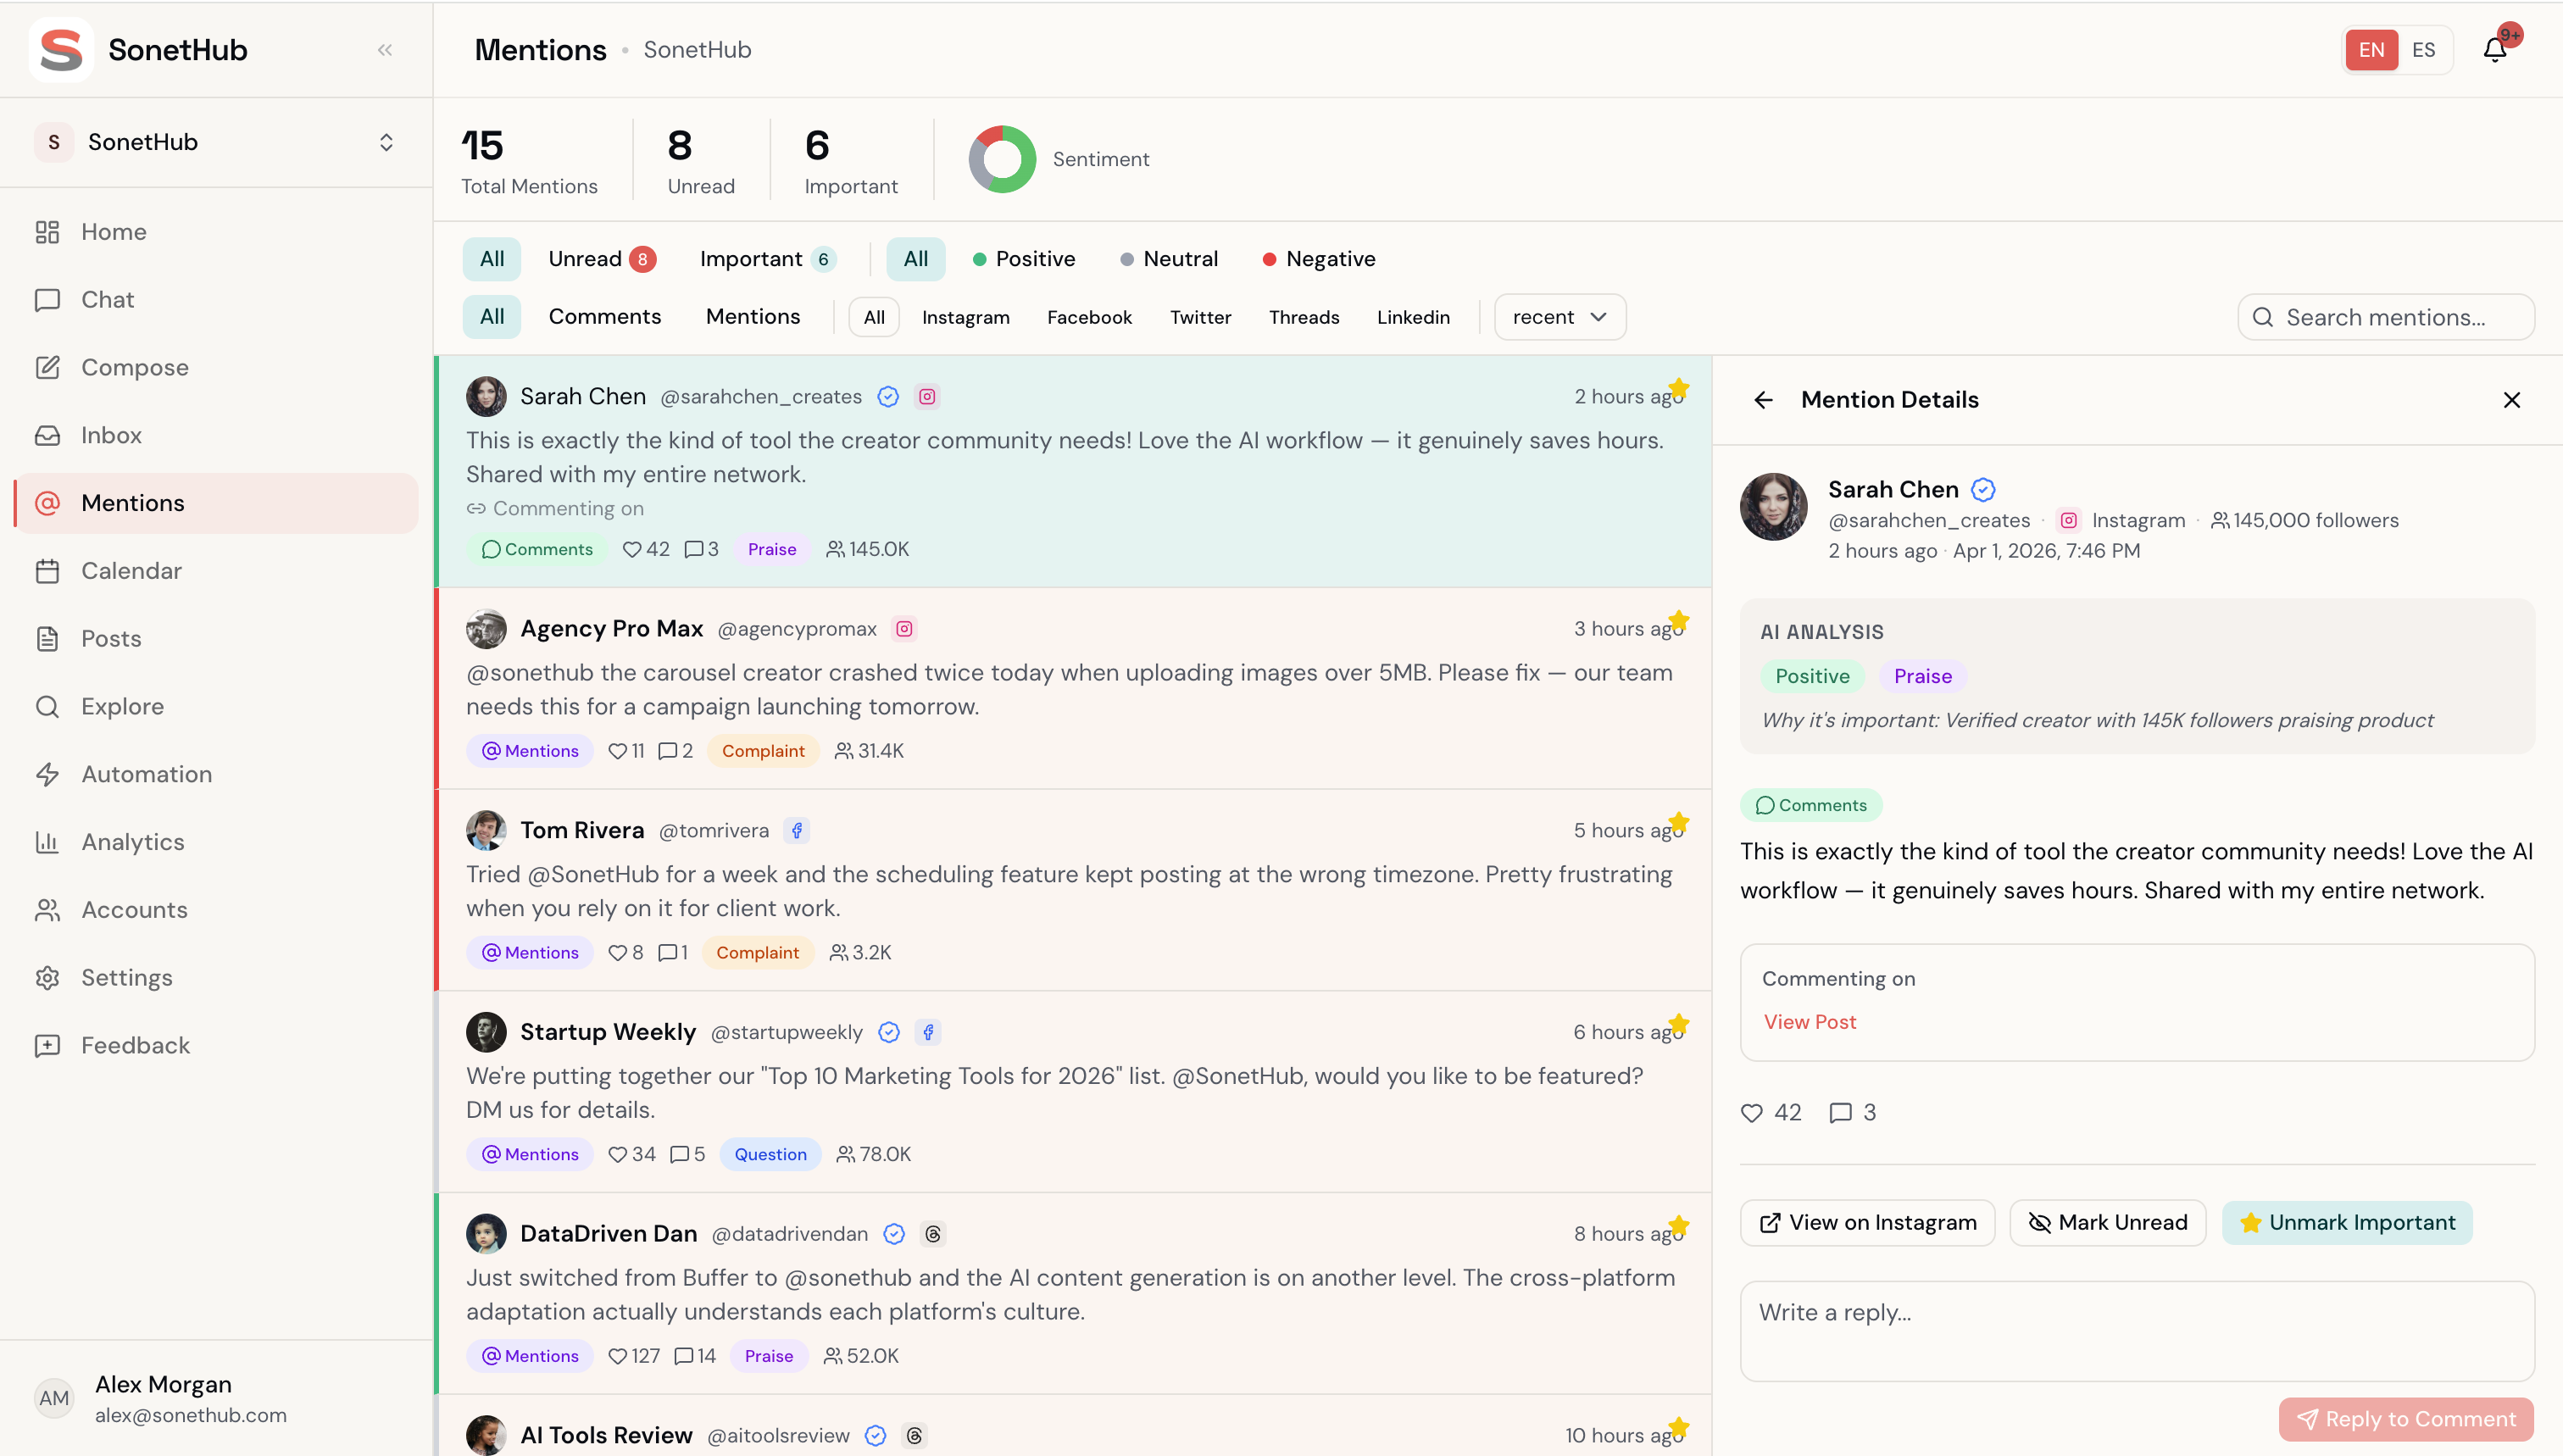Viewport: 2563px width, 1456px height.
Task: Click the back arrow in Mention Details
Action: click(x=1763, y=400)
